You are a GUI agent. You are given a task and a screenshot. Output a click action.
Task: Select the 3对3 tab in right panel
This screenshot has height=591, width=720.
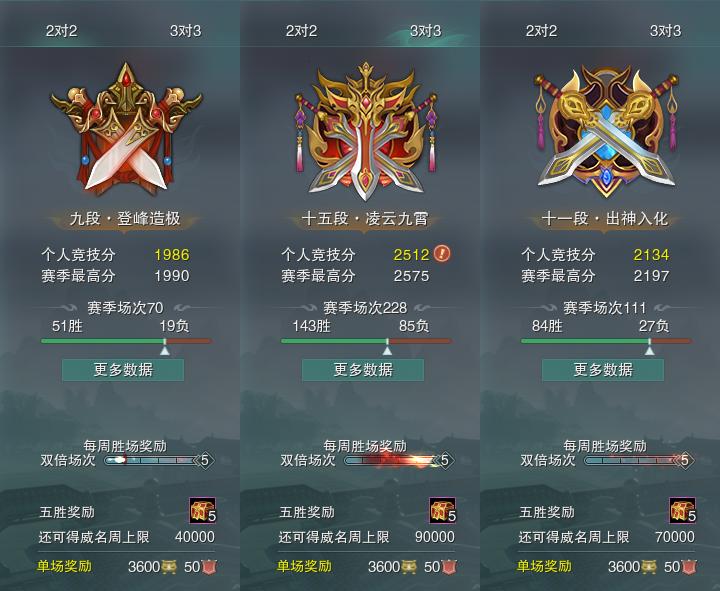665,31
